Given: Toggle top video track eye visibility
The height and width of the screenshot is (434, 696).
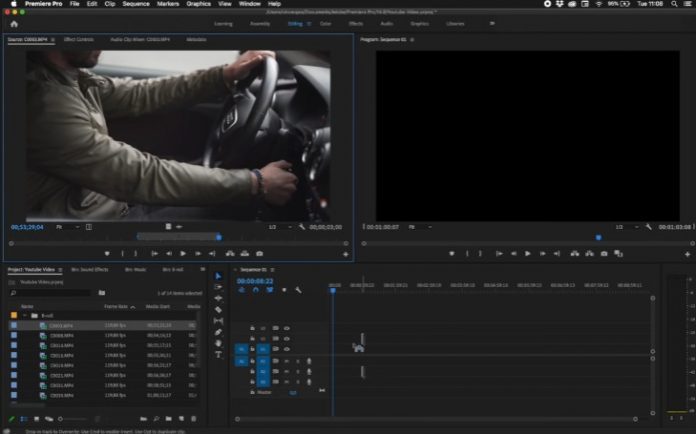Looking at the screenshot, I should click(287, 328).
